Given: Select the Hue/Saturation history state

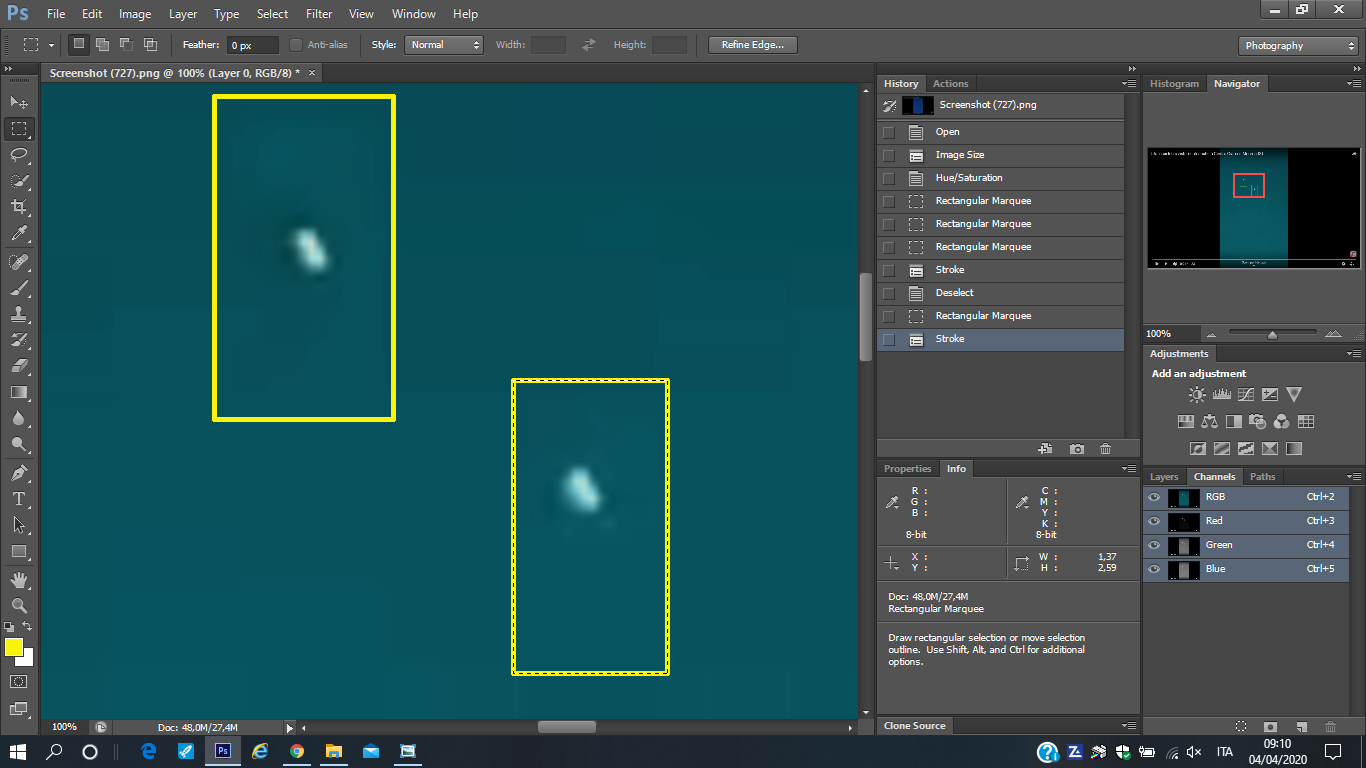Looking at the screenshot, I should point(968,178).
